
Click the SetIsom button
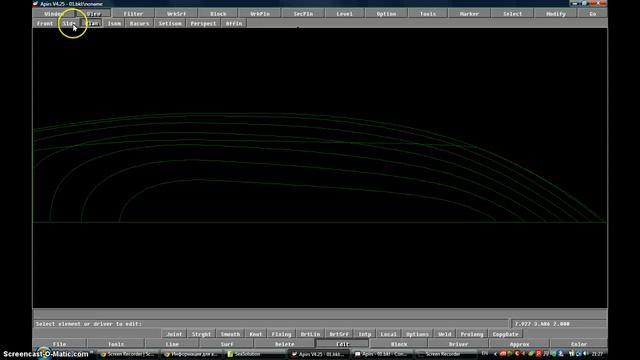[170, 23]
